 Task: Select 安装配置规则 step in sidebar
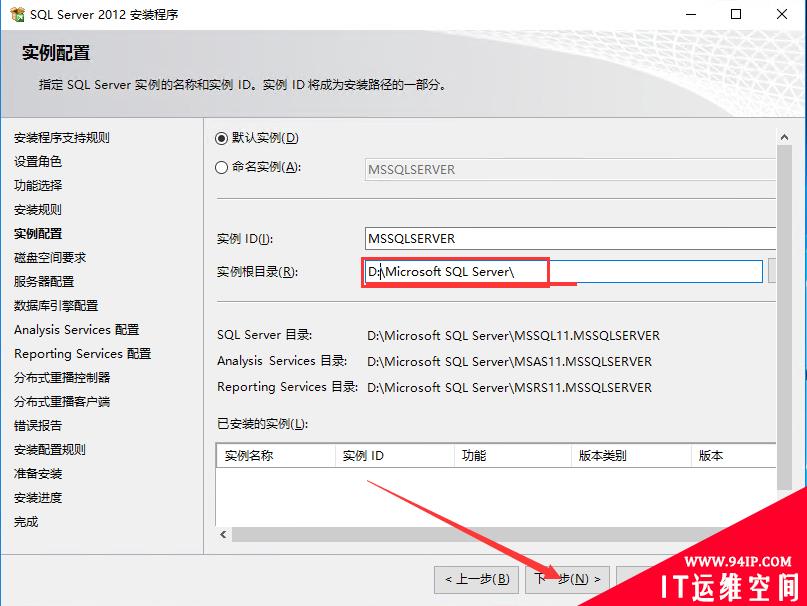pyautogui.click(x=50, y=449)
